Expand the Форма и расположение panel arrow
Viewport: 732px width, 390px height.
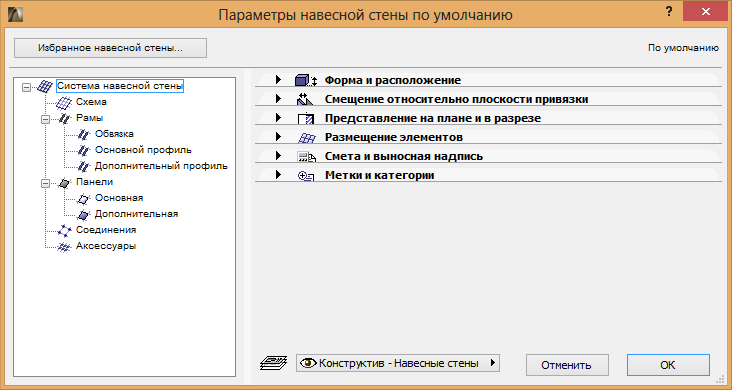(x=278, y=79)
